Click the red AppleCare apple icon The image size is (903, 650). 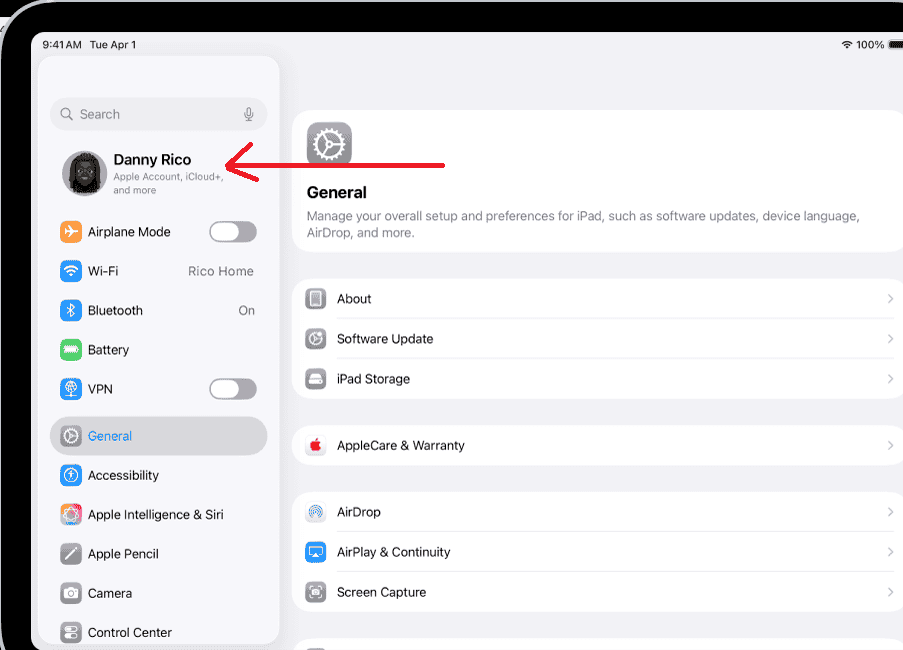tap(316, 445)
